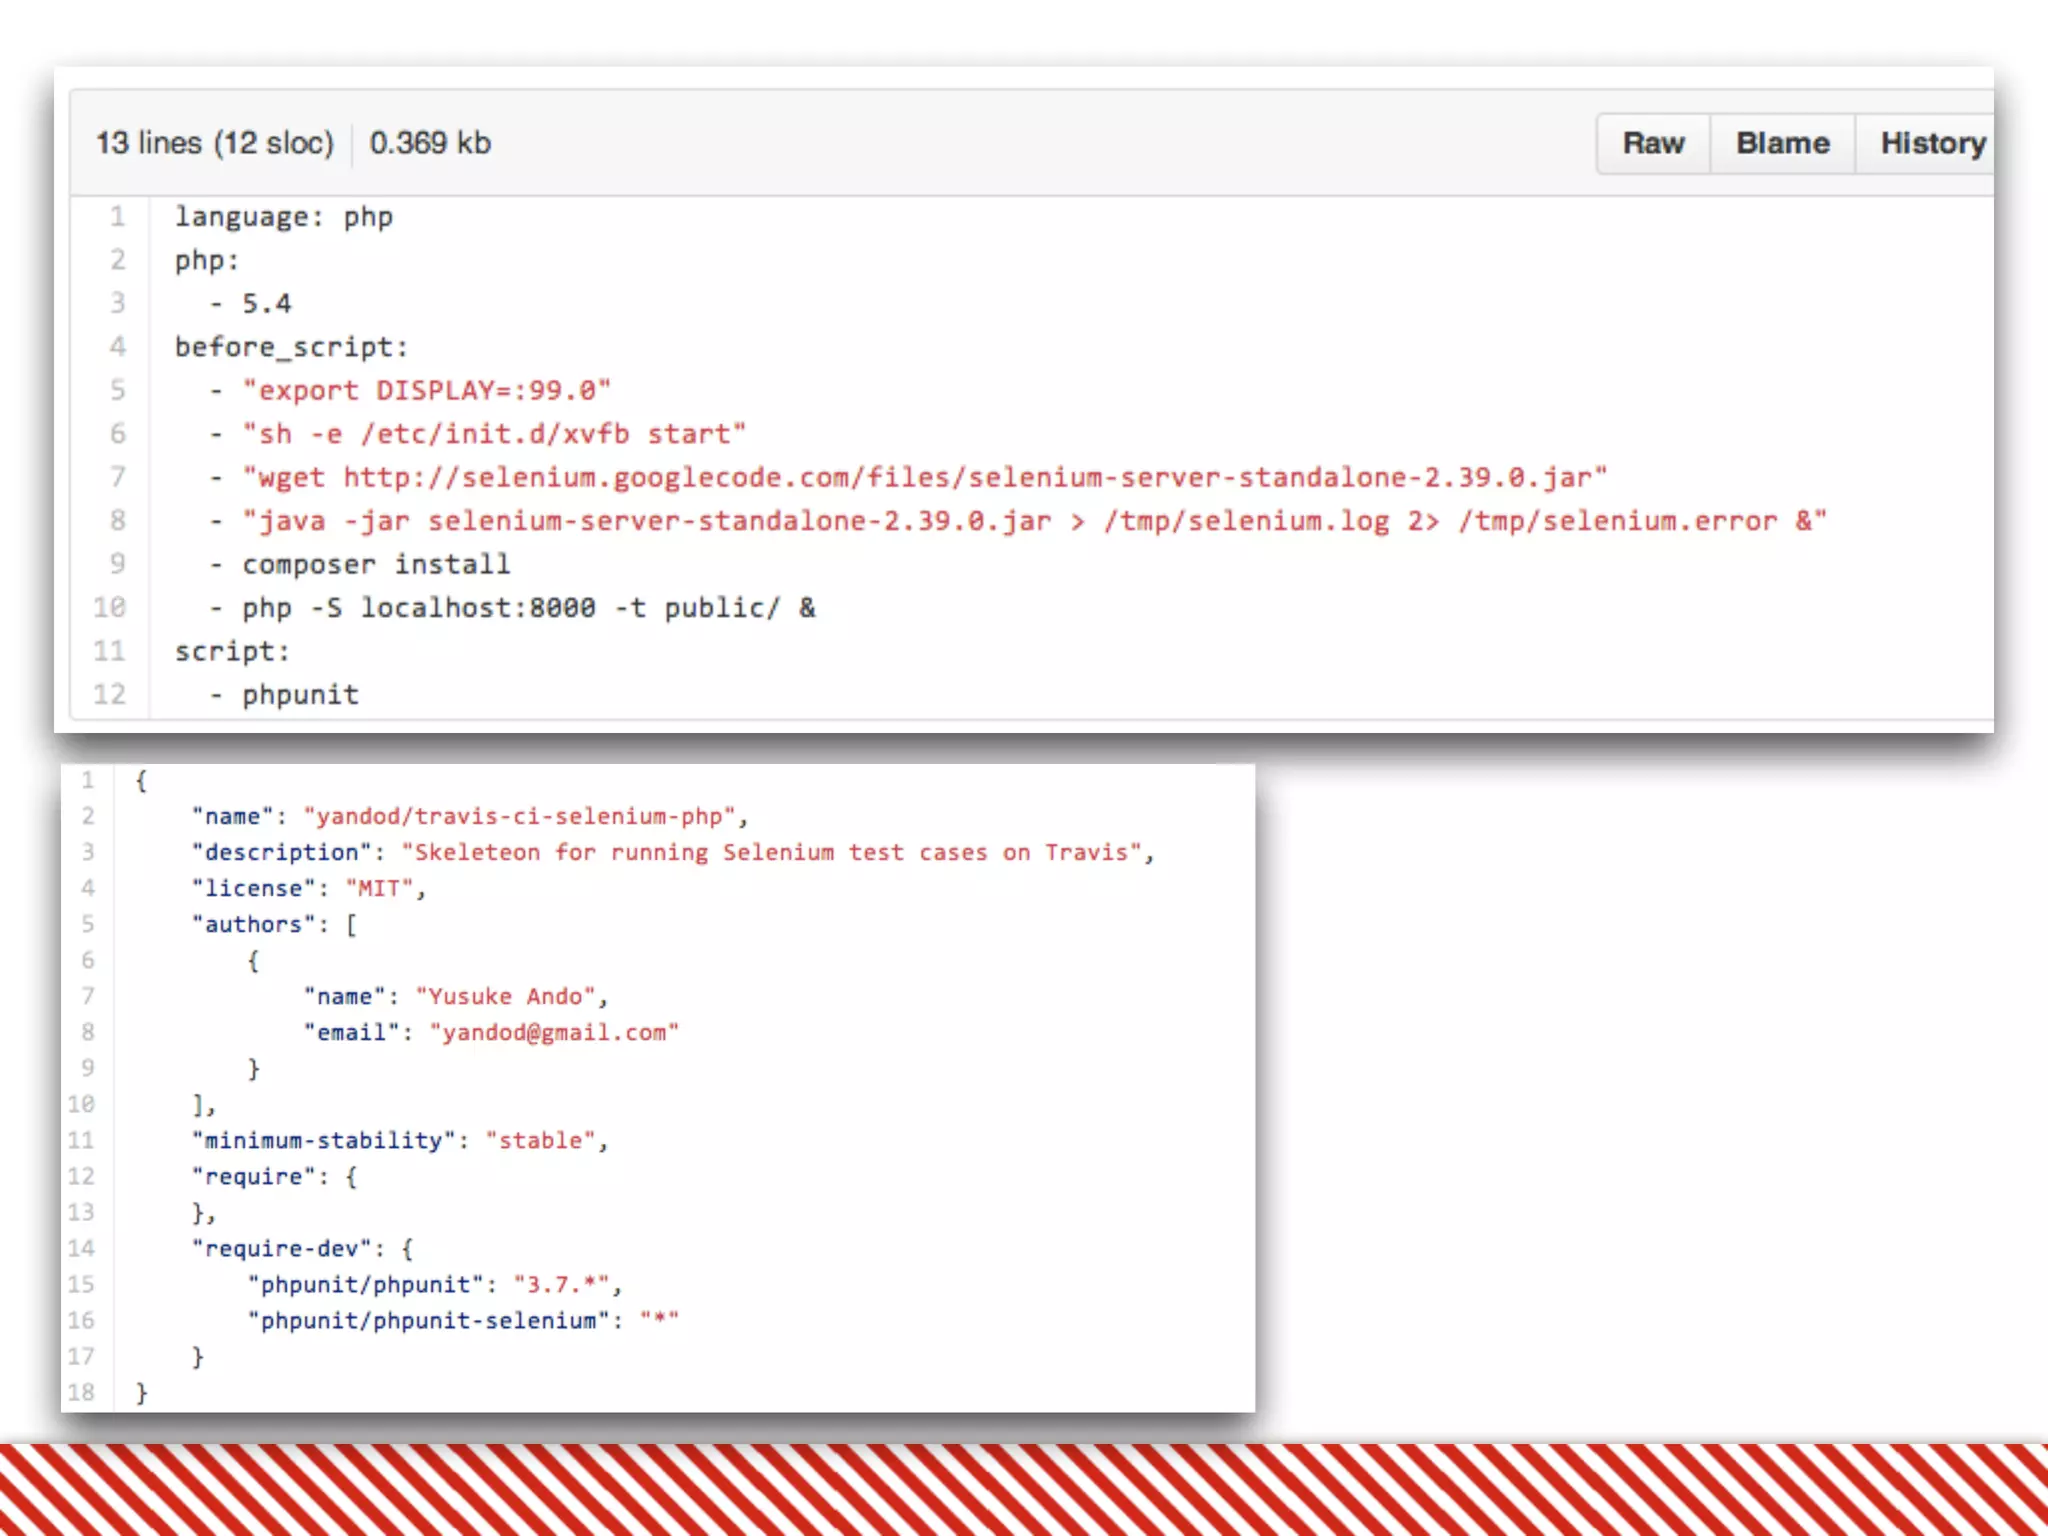Click the 'before_script:' key

291,348
